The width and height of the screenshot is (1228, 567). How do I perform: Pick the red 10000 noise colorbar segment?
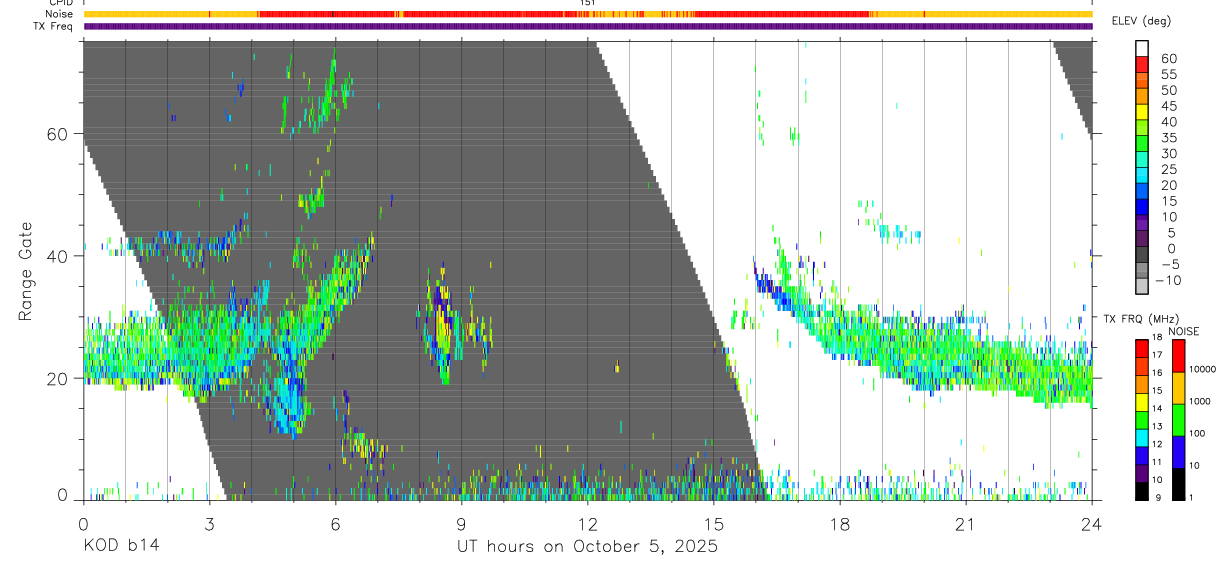(x=1177, y=355)
